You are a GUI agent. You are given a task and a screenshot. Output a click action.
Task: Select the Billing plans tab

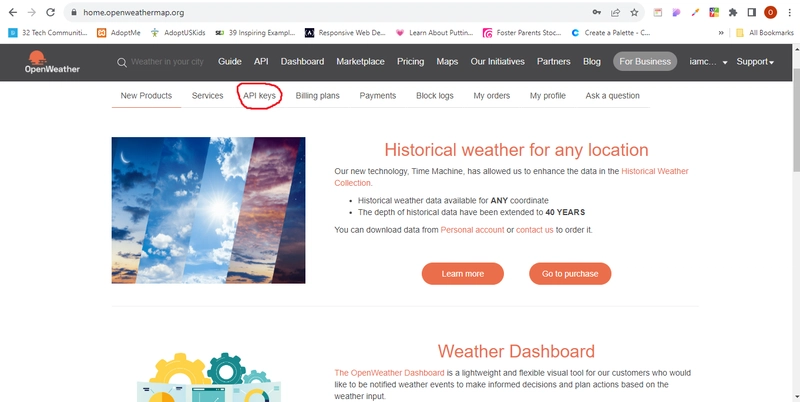click(317, 95)
